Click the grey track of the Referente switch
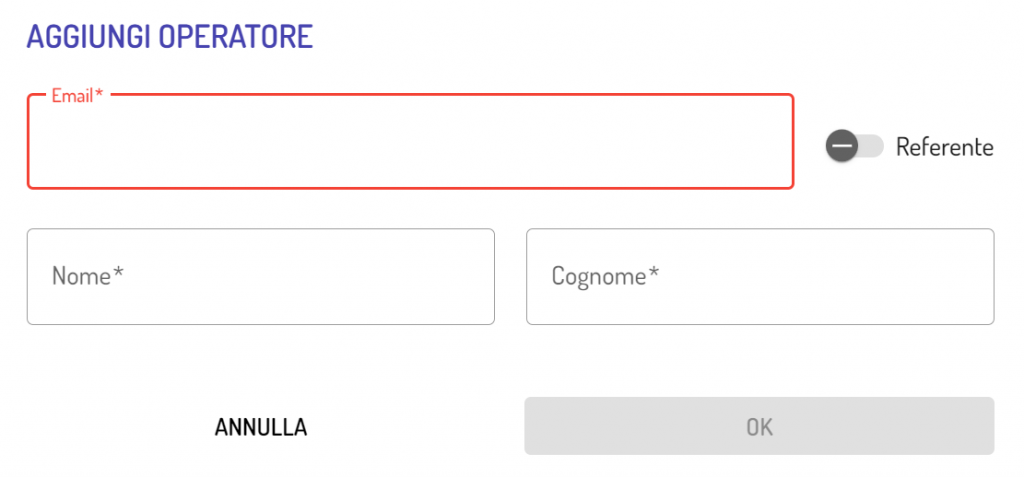1024x477 pixels. click(x=872, y=147)
